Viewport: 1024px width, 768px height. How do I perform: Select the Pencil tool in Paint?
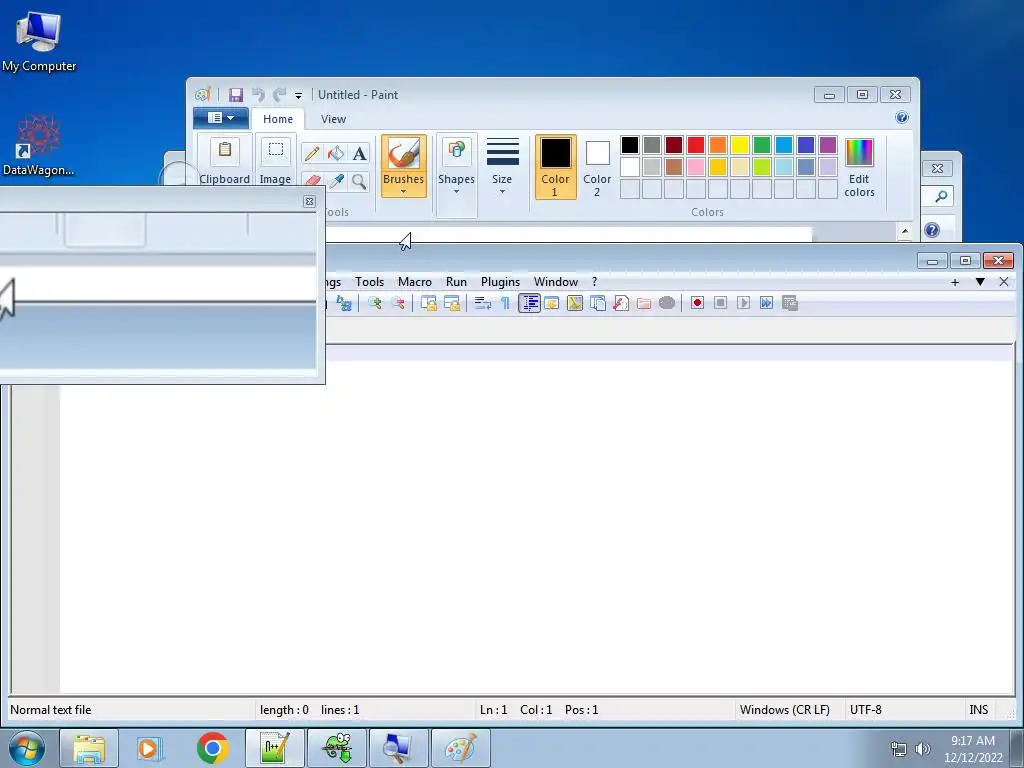312,153
